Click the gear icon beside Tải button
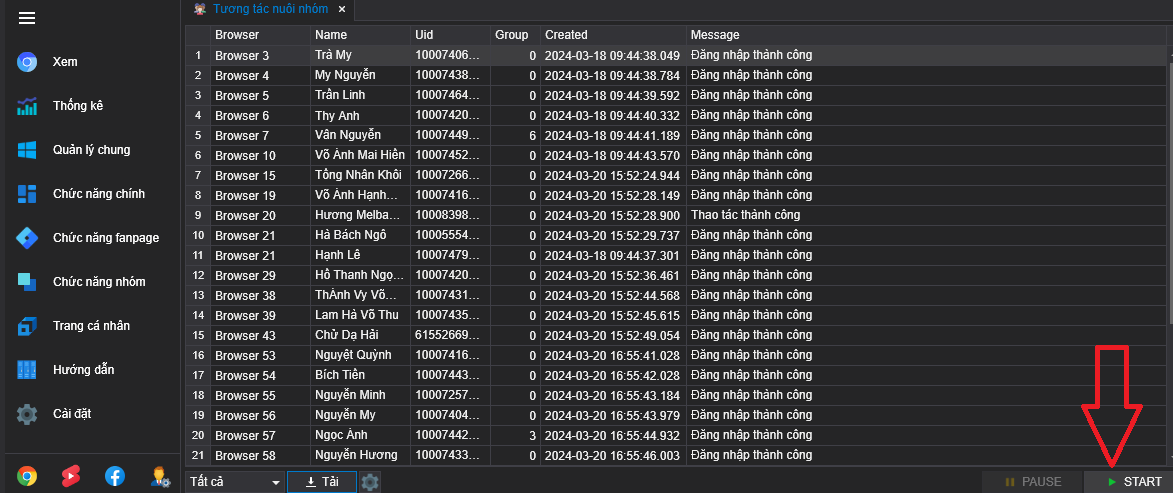Image resolution: width=1173 pixels, height=493 pixels. pos(370,482)
